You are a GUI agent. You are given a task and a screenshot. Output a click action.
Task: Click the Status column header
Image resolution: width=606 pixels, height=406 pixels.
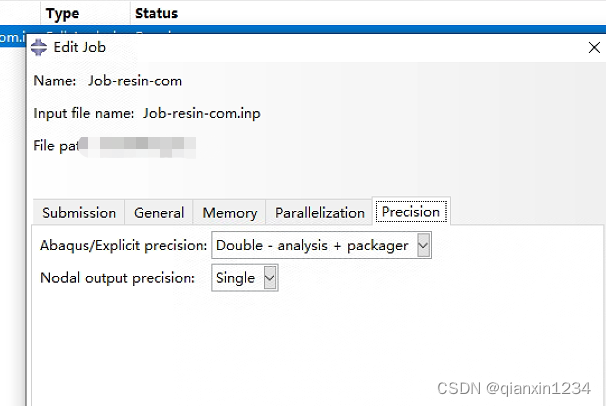click(155, 13)
